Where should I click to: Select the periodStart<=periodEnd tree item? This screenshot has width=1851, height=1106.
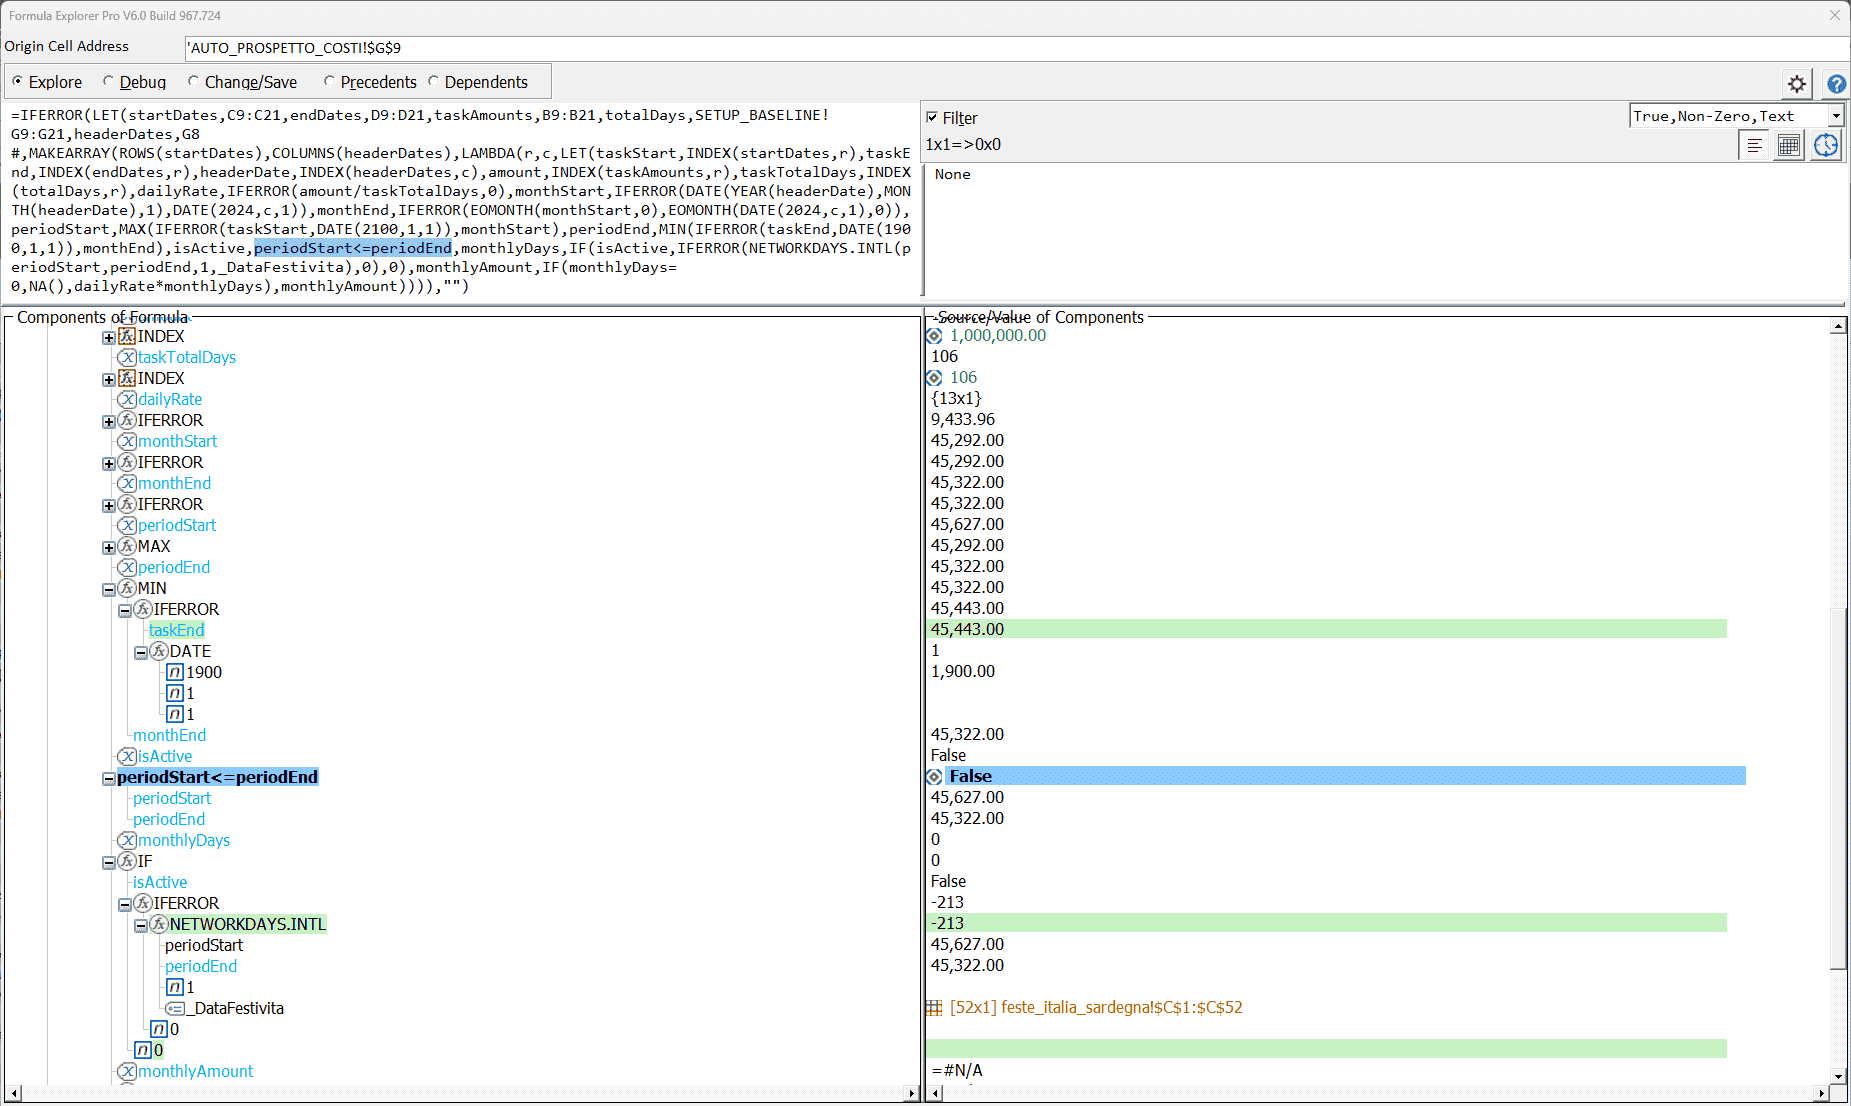217,777
